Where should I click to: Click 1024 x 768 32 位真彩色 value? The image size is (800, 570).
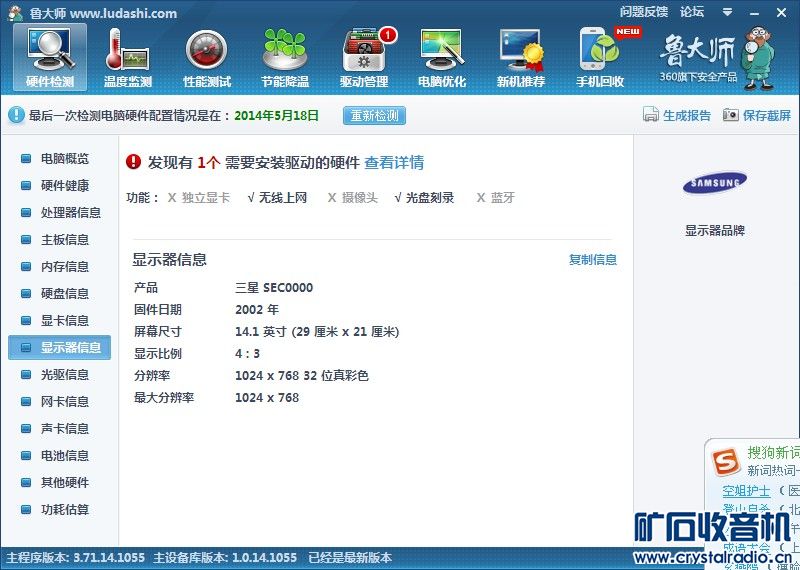tap(302, 376)
